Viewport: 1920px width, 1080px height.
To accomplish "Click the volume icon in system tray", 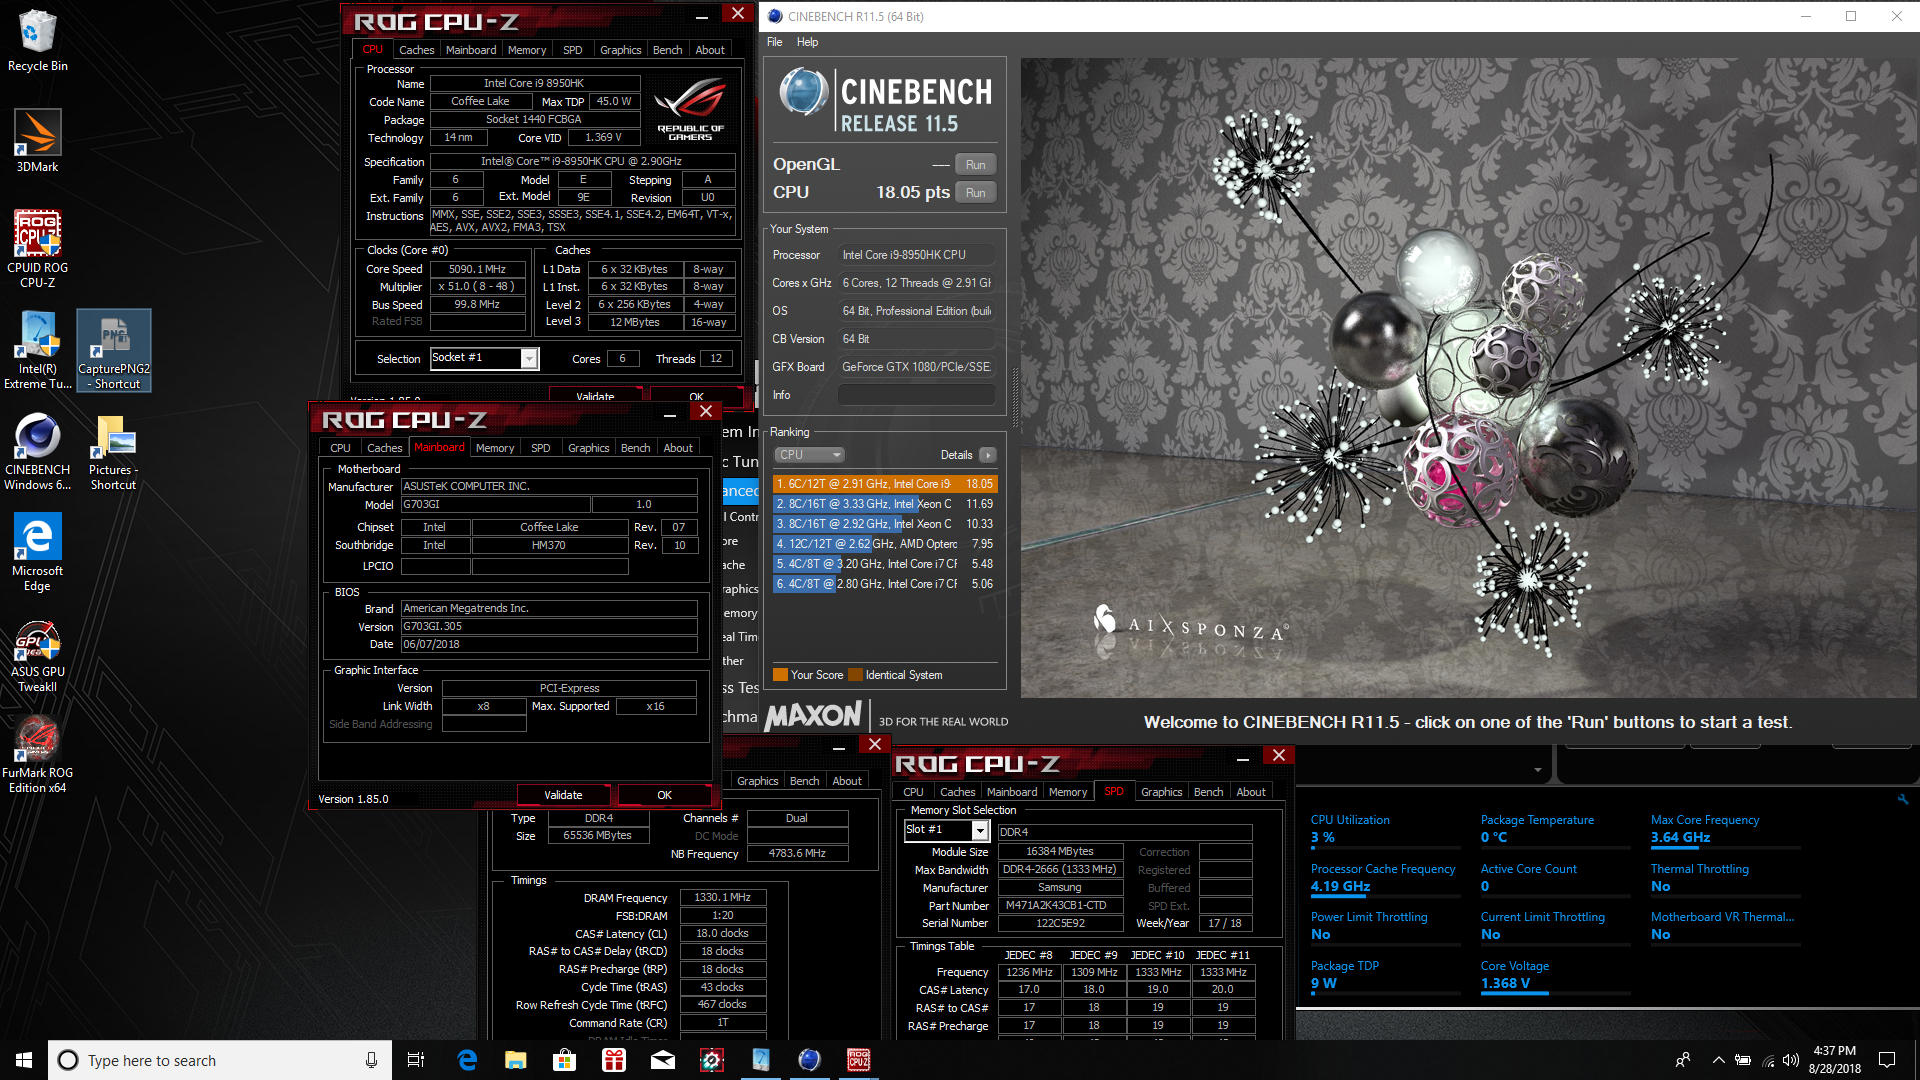I will click(x=1791, y=1060).
